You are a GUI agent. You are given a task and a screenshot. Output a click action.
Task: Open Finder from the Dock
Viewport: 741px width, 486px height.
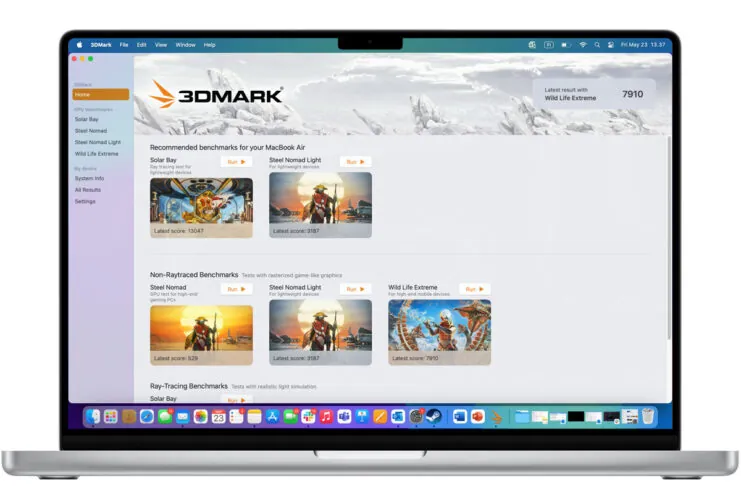tap(93, 417)
